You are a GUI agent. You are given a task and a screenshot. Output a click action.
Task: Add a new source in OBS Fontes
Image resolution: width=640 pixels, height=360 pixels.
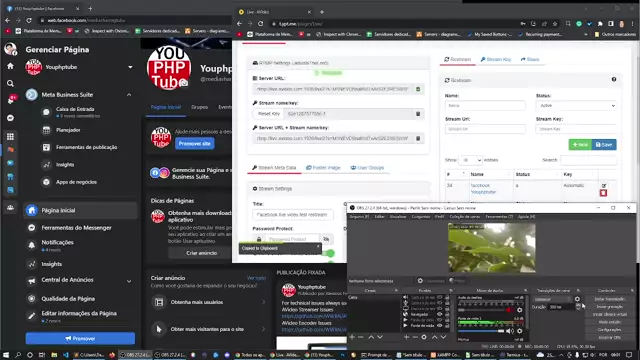pos(407,337)
